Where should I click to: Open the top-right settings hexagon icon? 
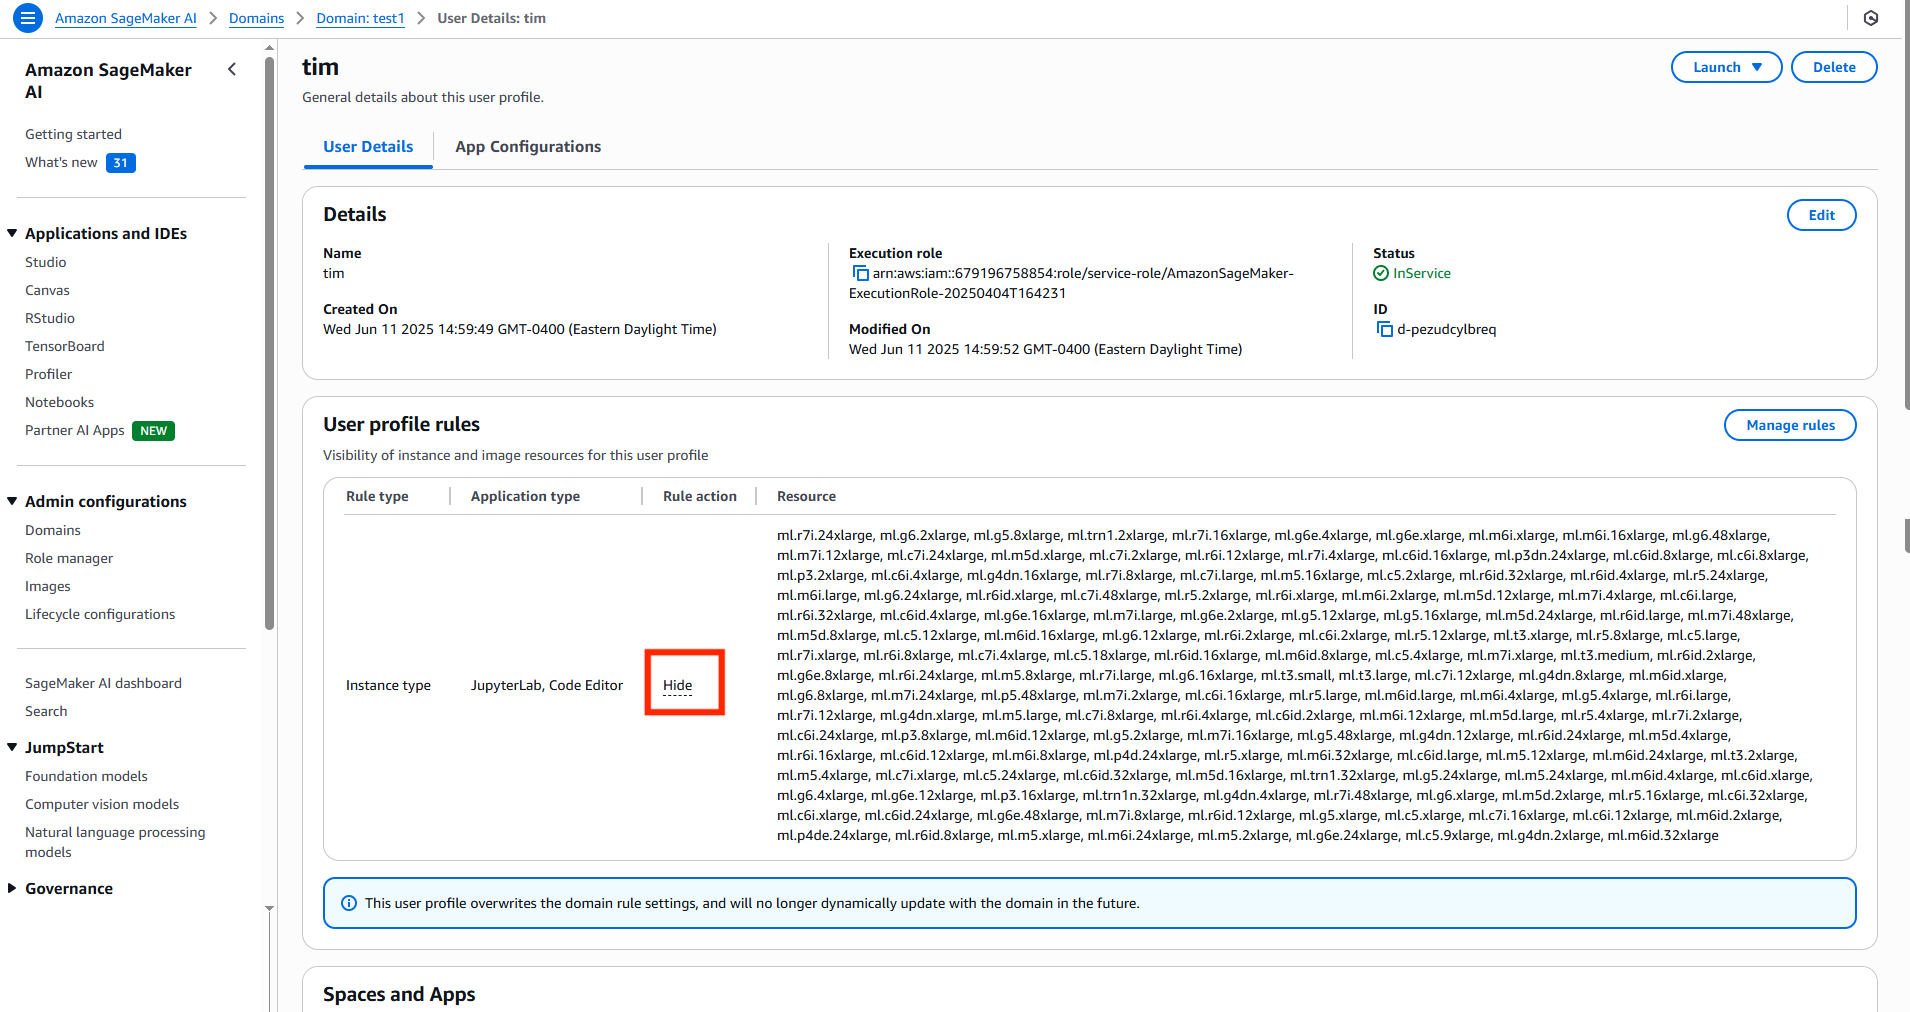1871,18
